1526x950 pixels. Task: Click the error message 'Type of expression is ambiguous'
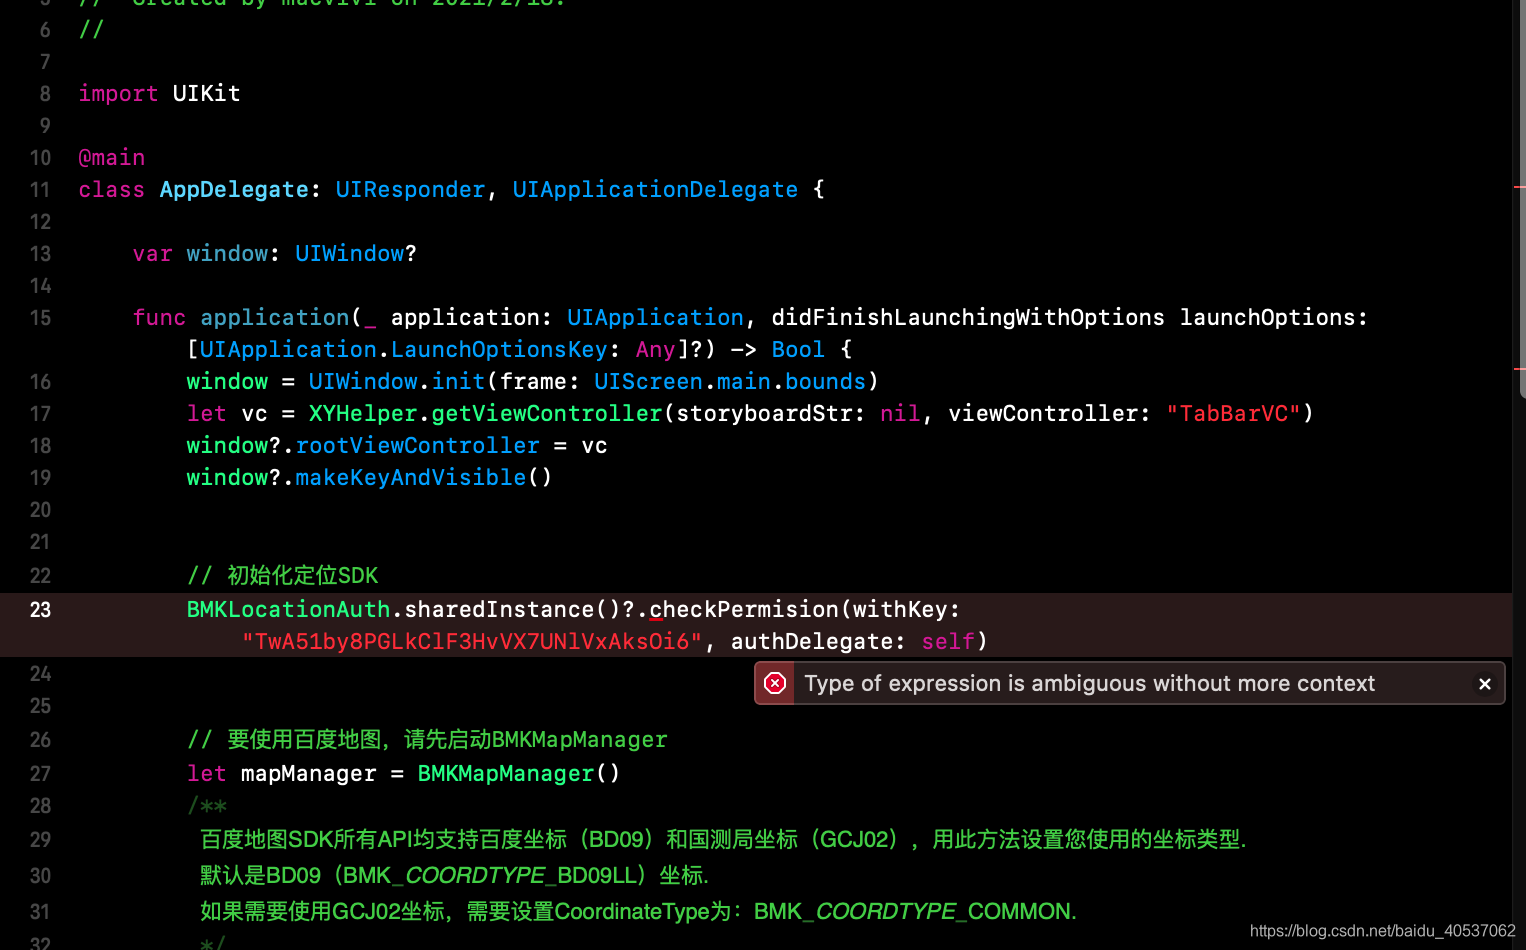pyautogui.click(x=1089, y=683)
